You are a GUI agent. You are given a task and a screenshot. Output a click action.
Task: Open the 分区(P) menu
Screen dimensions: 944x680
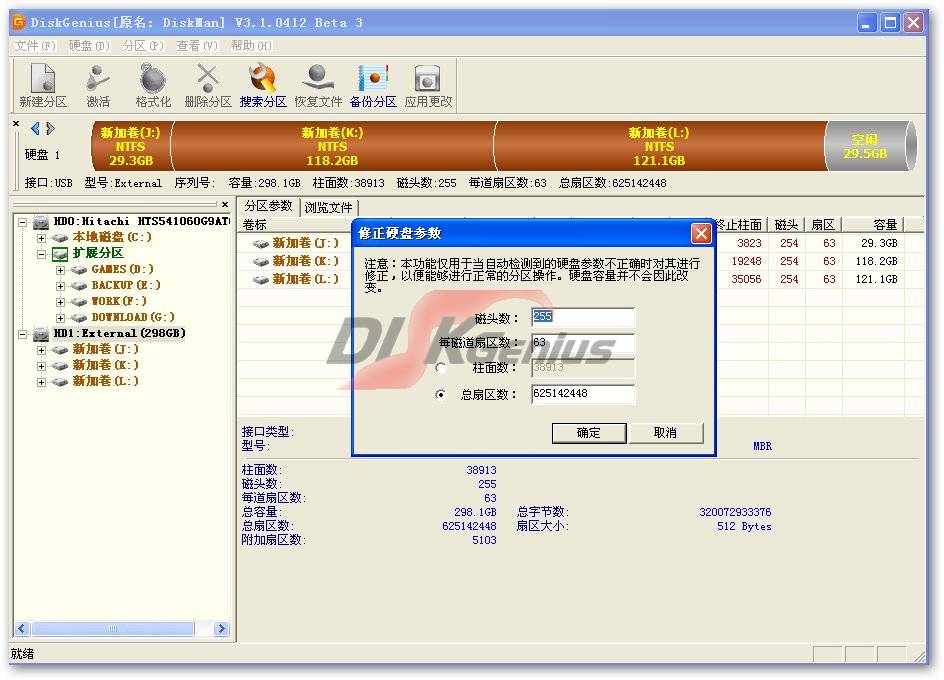click(x=143, y=46)
